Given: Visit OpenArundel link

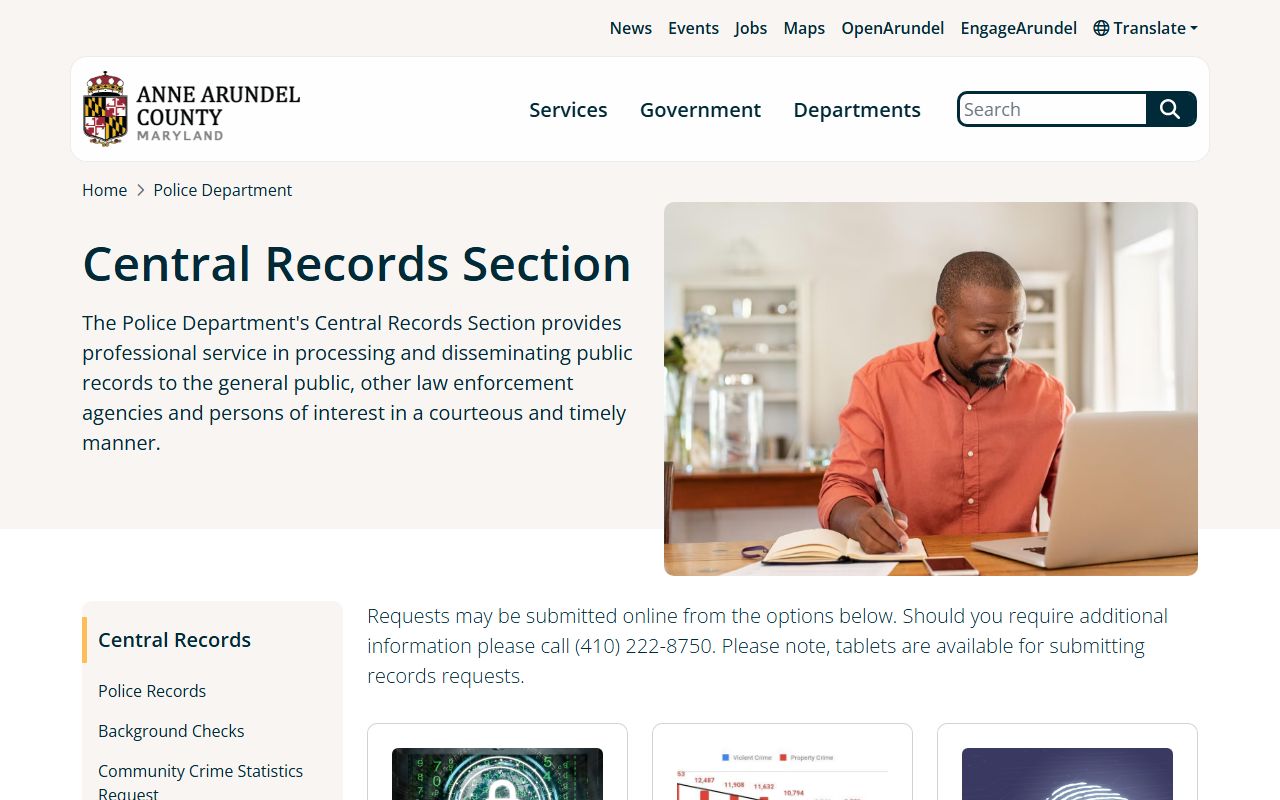Looking at the screenshot, I should [893, 28].
